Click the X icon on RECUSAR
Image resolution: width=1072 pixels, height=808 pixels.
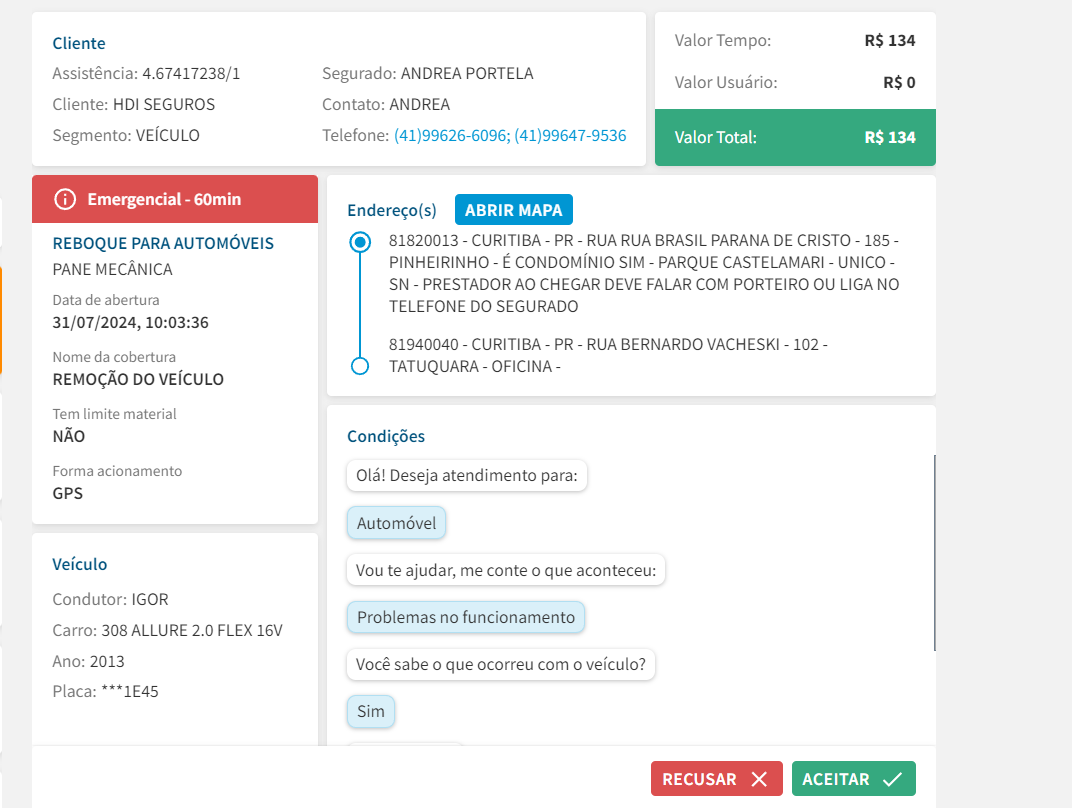pyautogui.click(x=759, y=779)
